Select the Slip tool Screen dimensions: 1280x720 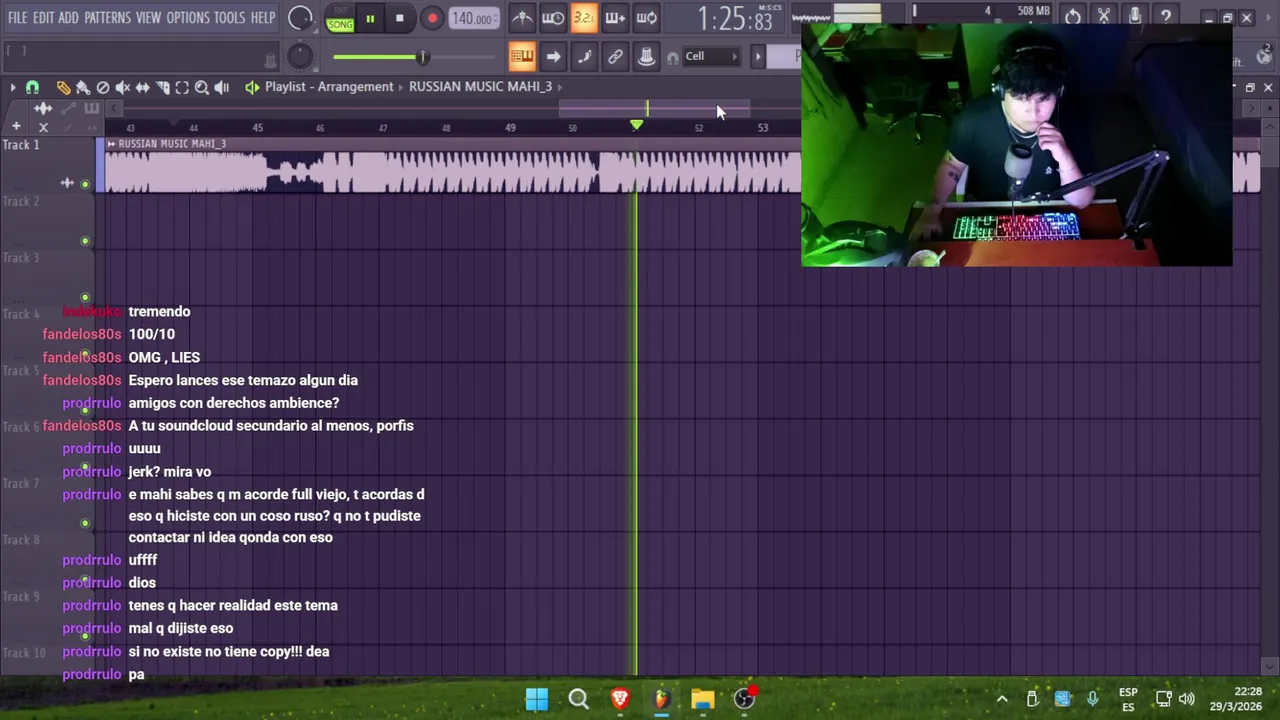(142, 88)
